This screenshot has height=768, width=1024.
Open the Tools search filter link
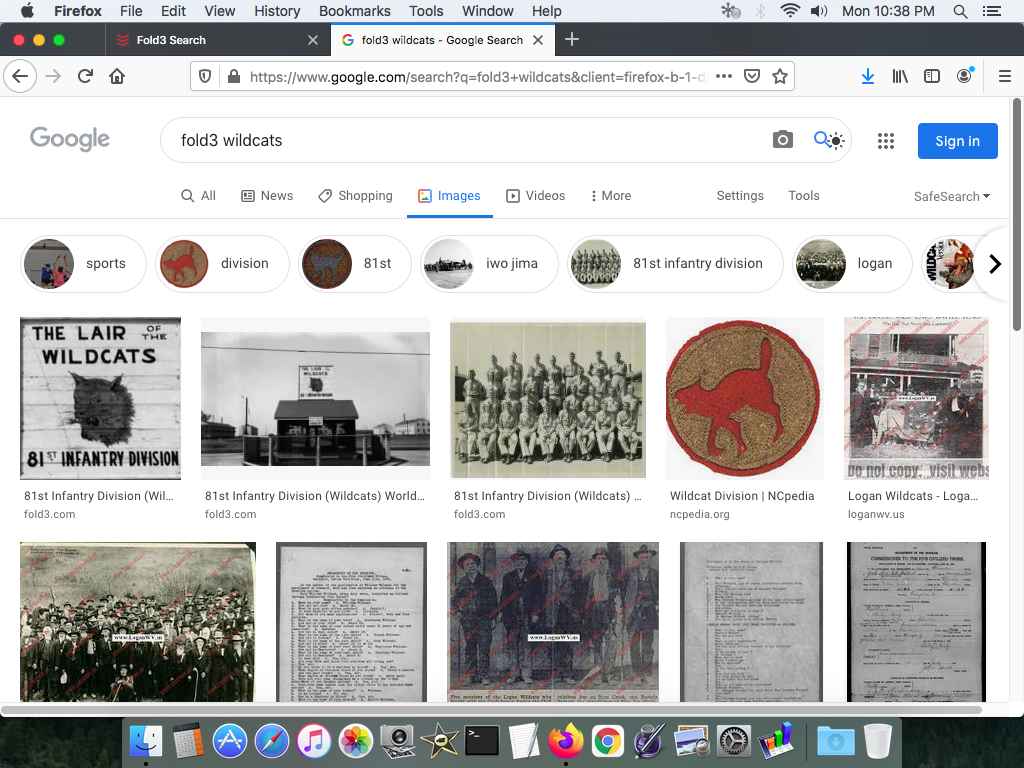(x=803, y=196)
